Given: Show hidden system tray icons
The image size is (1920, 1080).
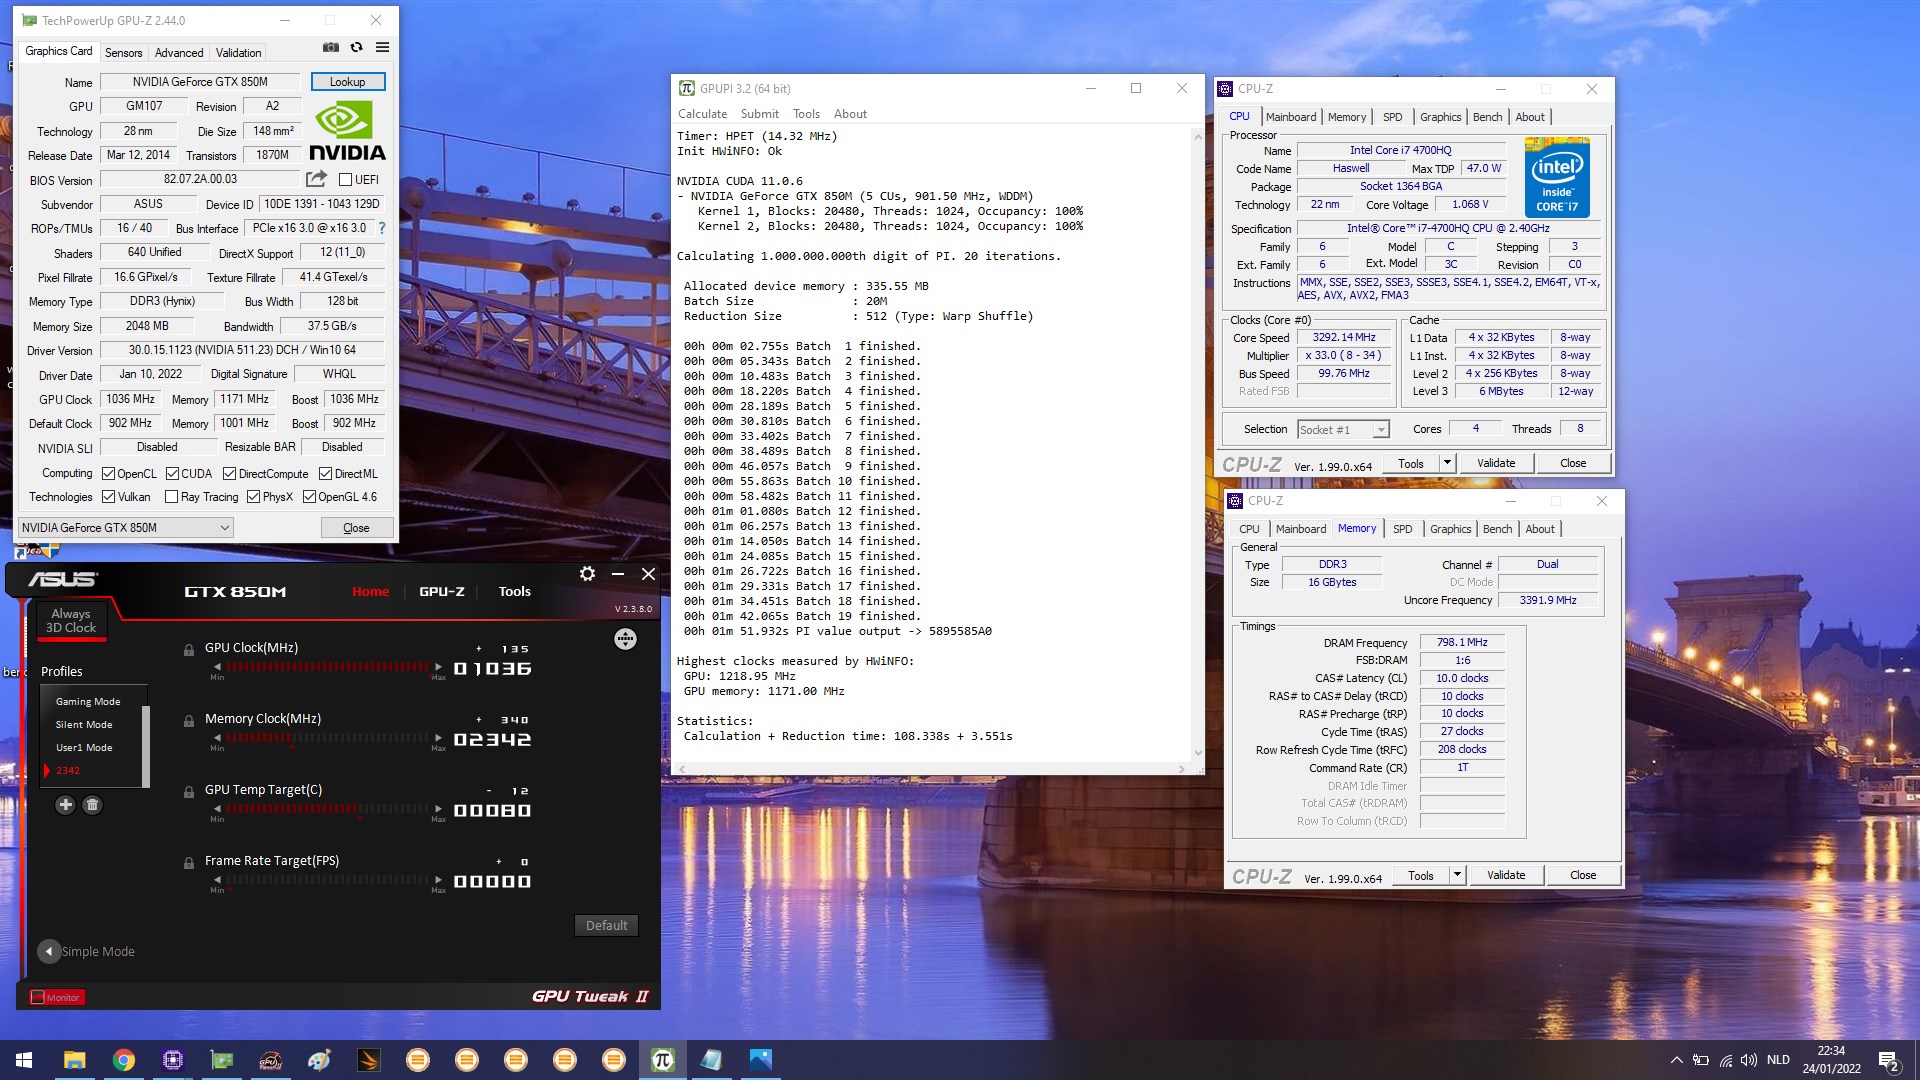Looking at the screenshot, I should coord(1676,1060).
